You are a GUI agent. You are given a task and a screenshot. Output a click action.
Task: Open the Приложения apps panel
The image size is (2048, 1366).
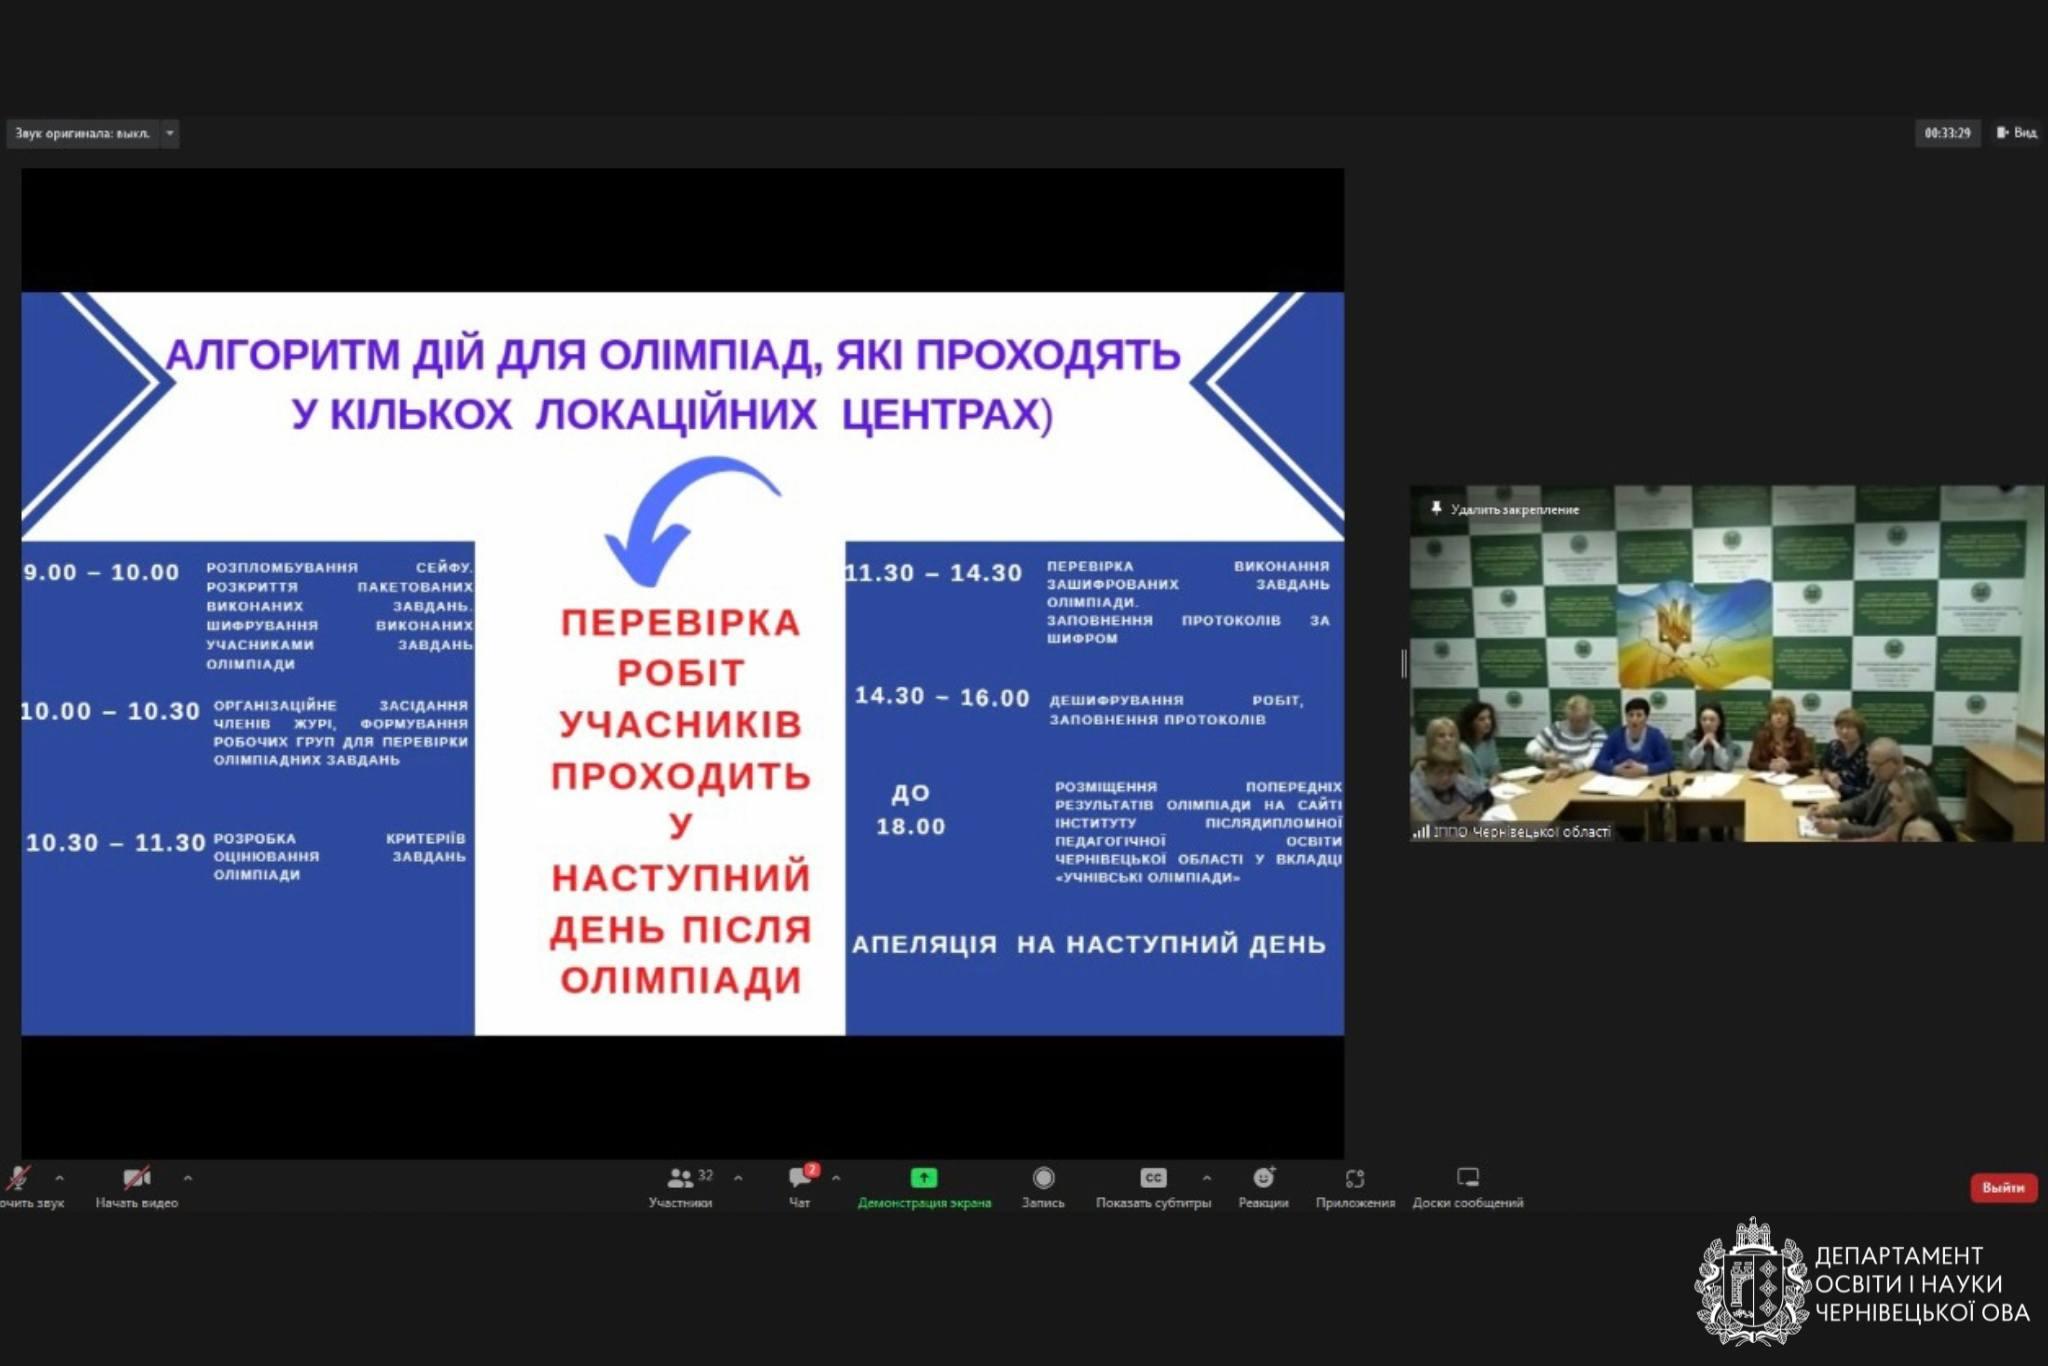point(1355,1179)
